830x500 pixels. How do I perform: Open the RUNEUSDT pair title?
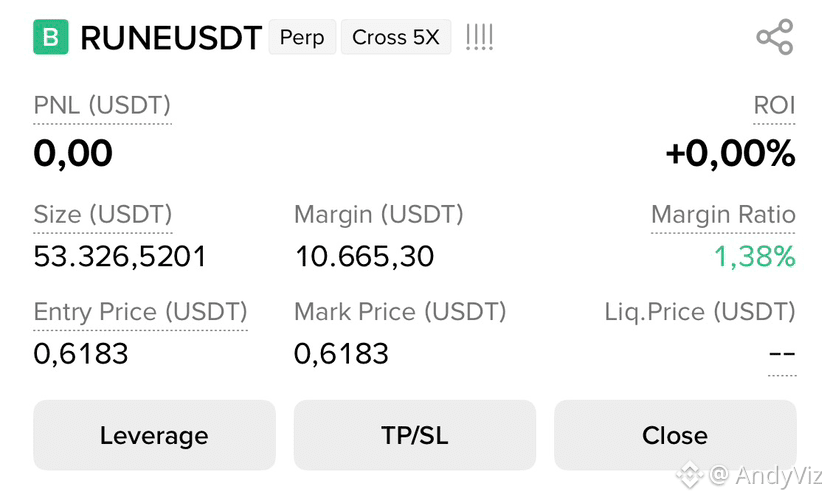coord(171,38)
